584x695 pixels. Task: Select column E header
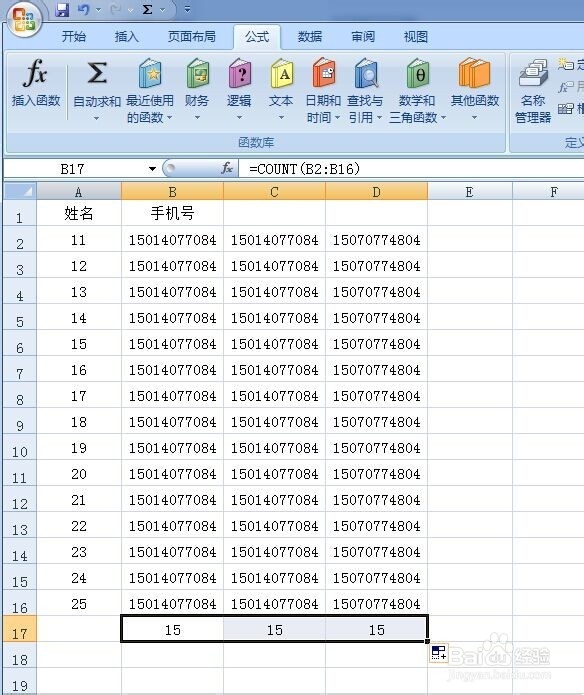[469, 192]
